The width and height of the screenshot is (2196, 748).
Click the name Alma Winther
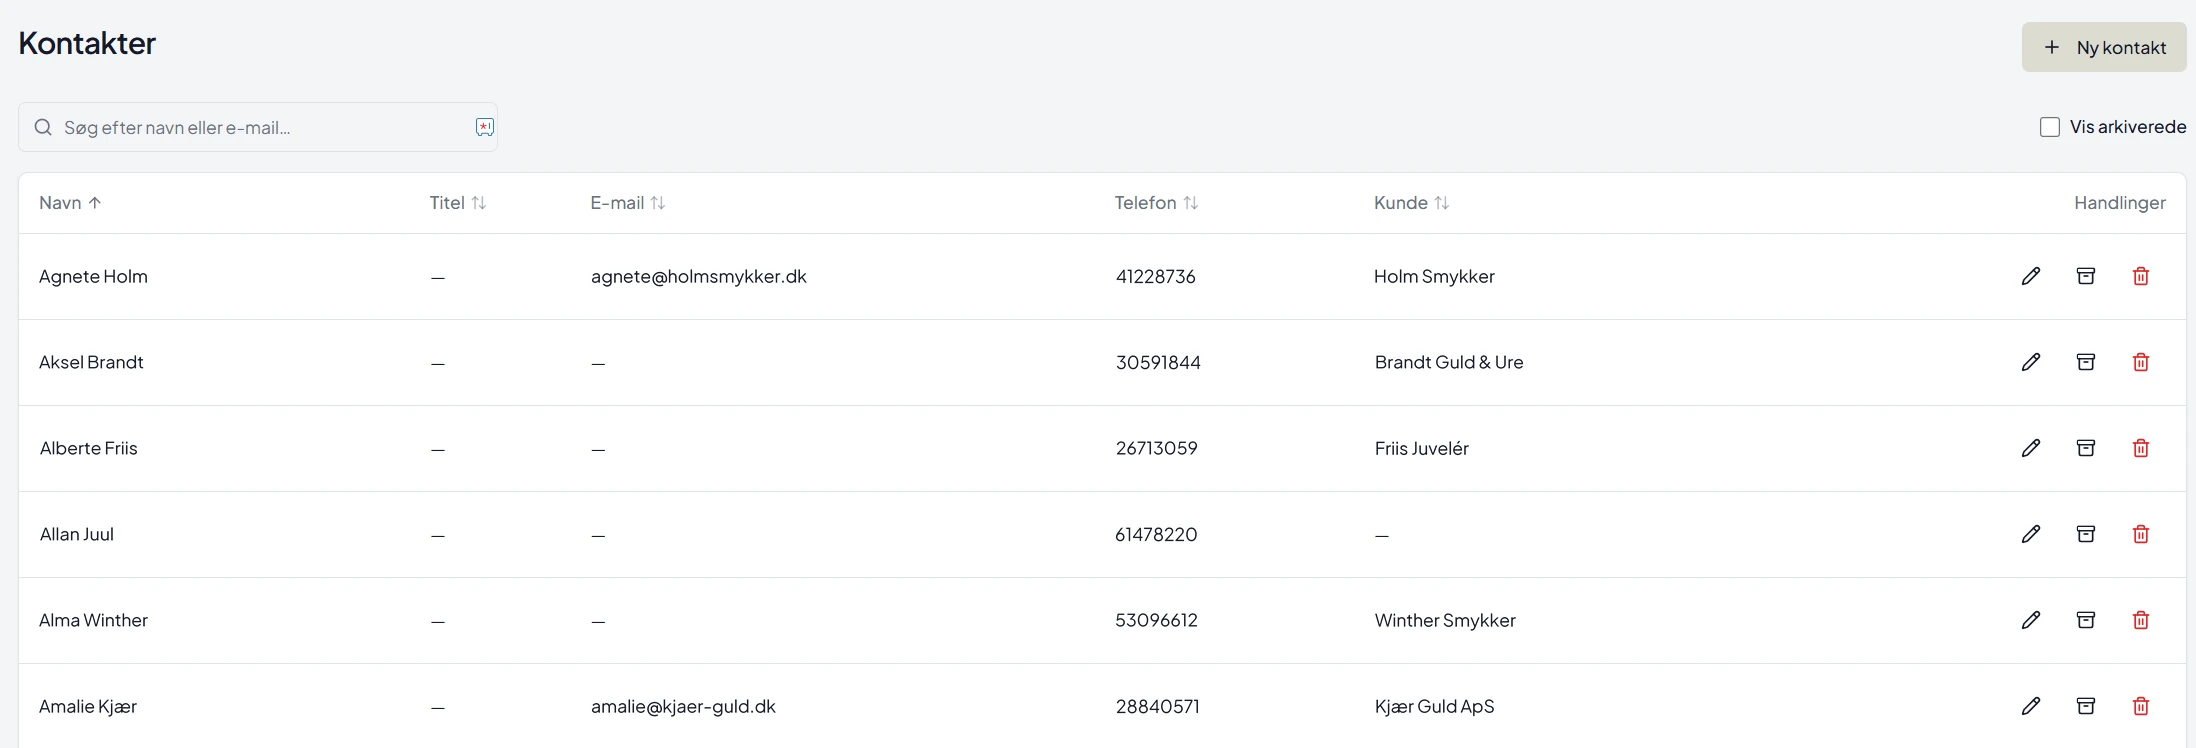[x=93, y=620]
